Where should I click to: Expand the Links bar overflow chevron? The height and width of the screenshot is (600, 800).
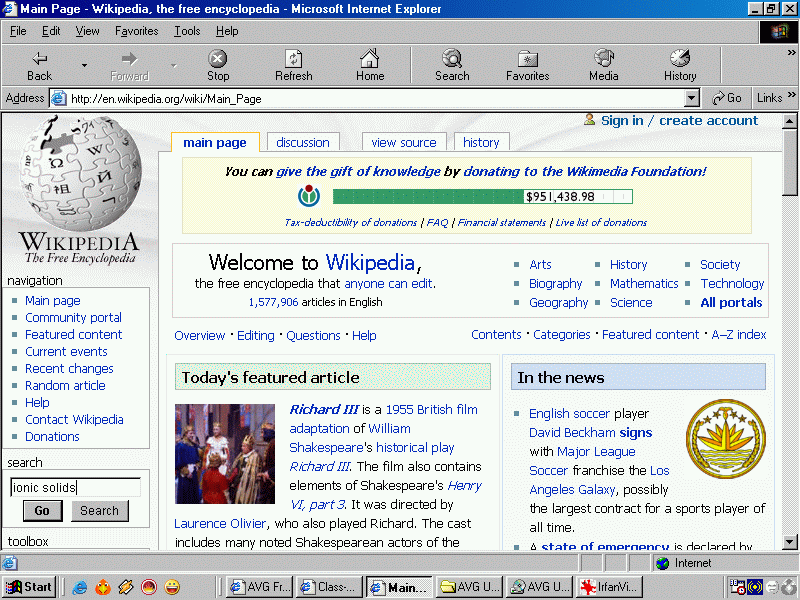791,94
